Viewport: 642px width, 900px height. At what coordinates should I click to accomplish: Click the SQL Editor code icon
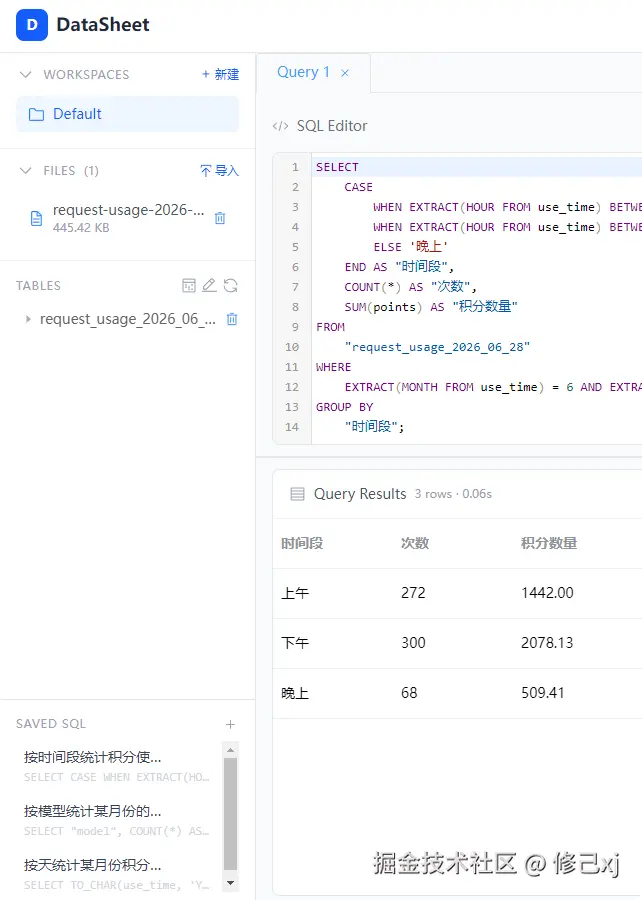(280, 126)
